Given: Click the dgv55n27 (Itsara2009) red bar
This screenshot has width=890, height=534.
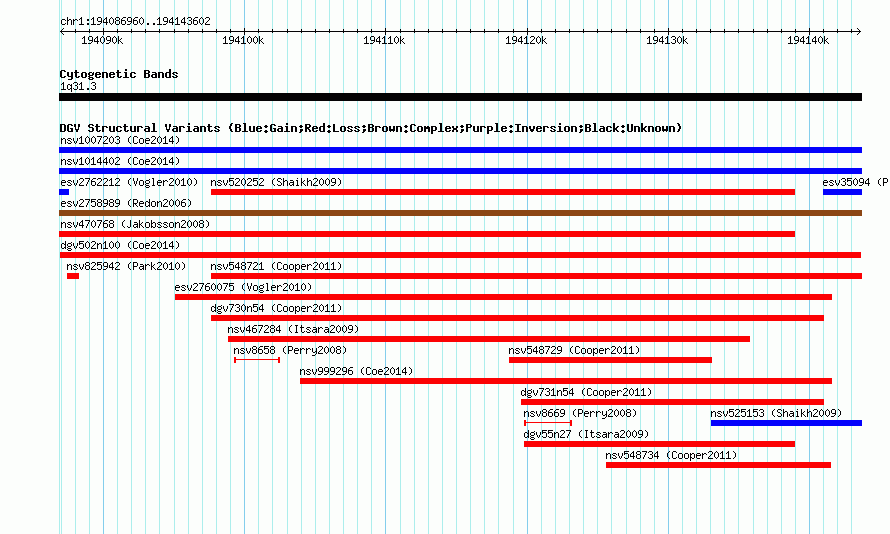Looking at the screenshot, I should pos(659,444).
